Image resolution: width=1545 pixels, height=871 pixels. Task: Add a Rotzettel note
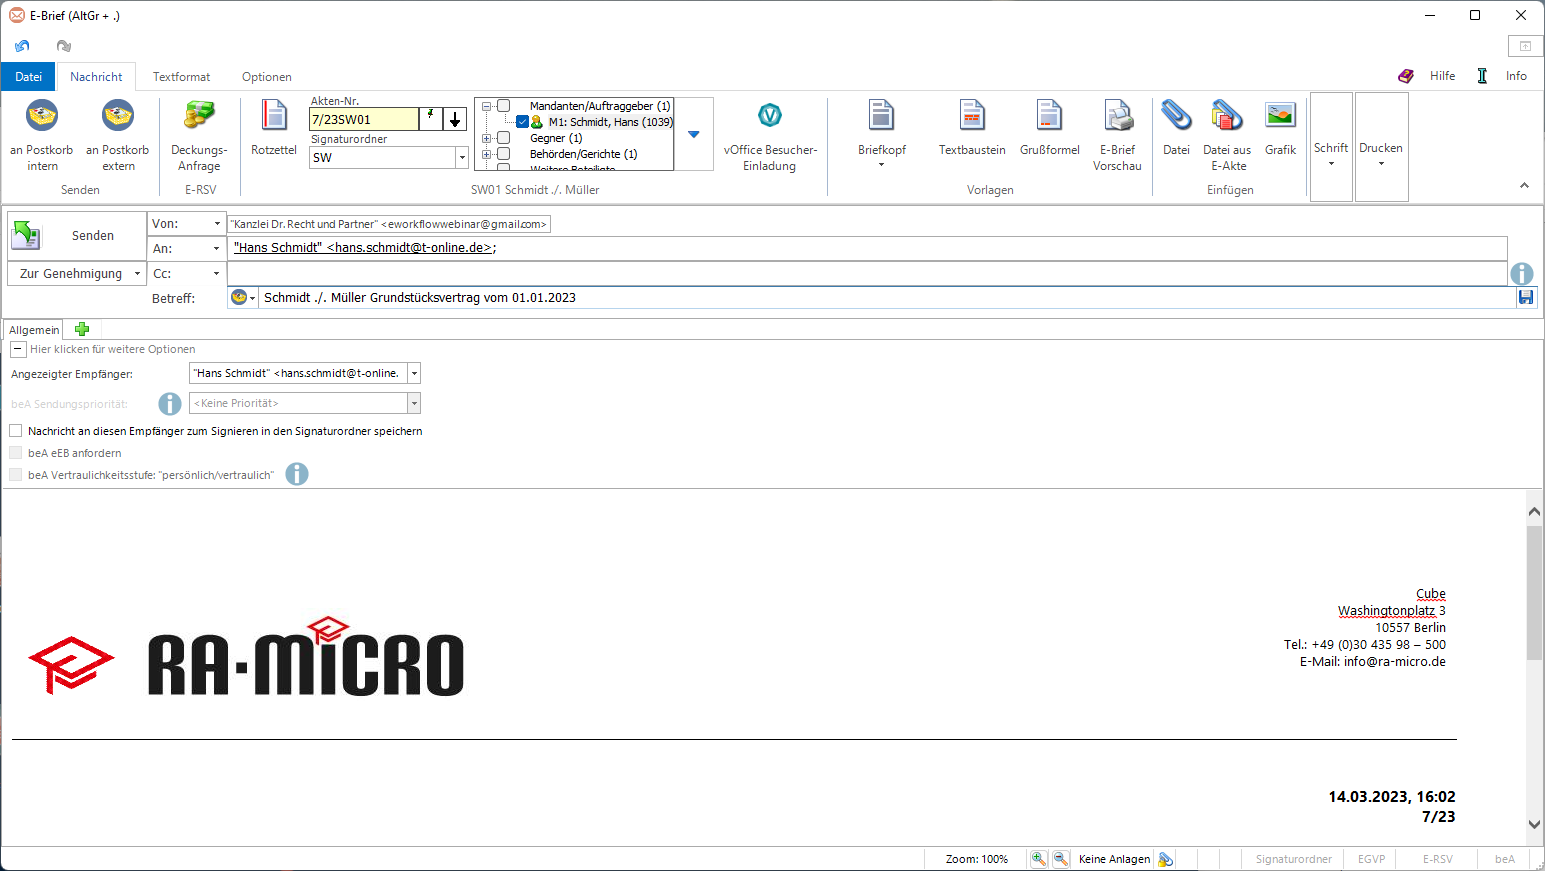coord(274,128)
